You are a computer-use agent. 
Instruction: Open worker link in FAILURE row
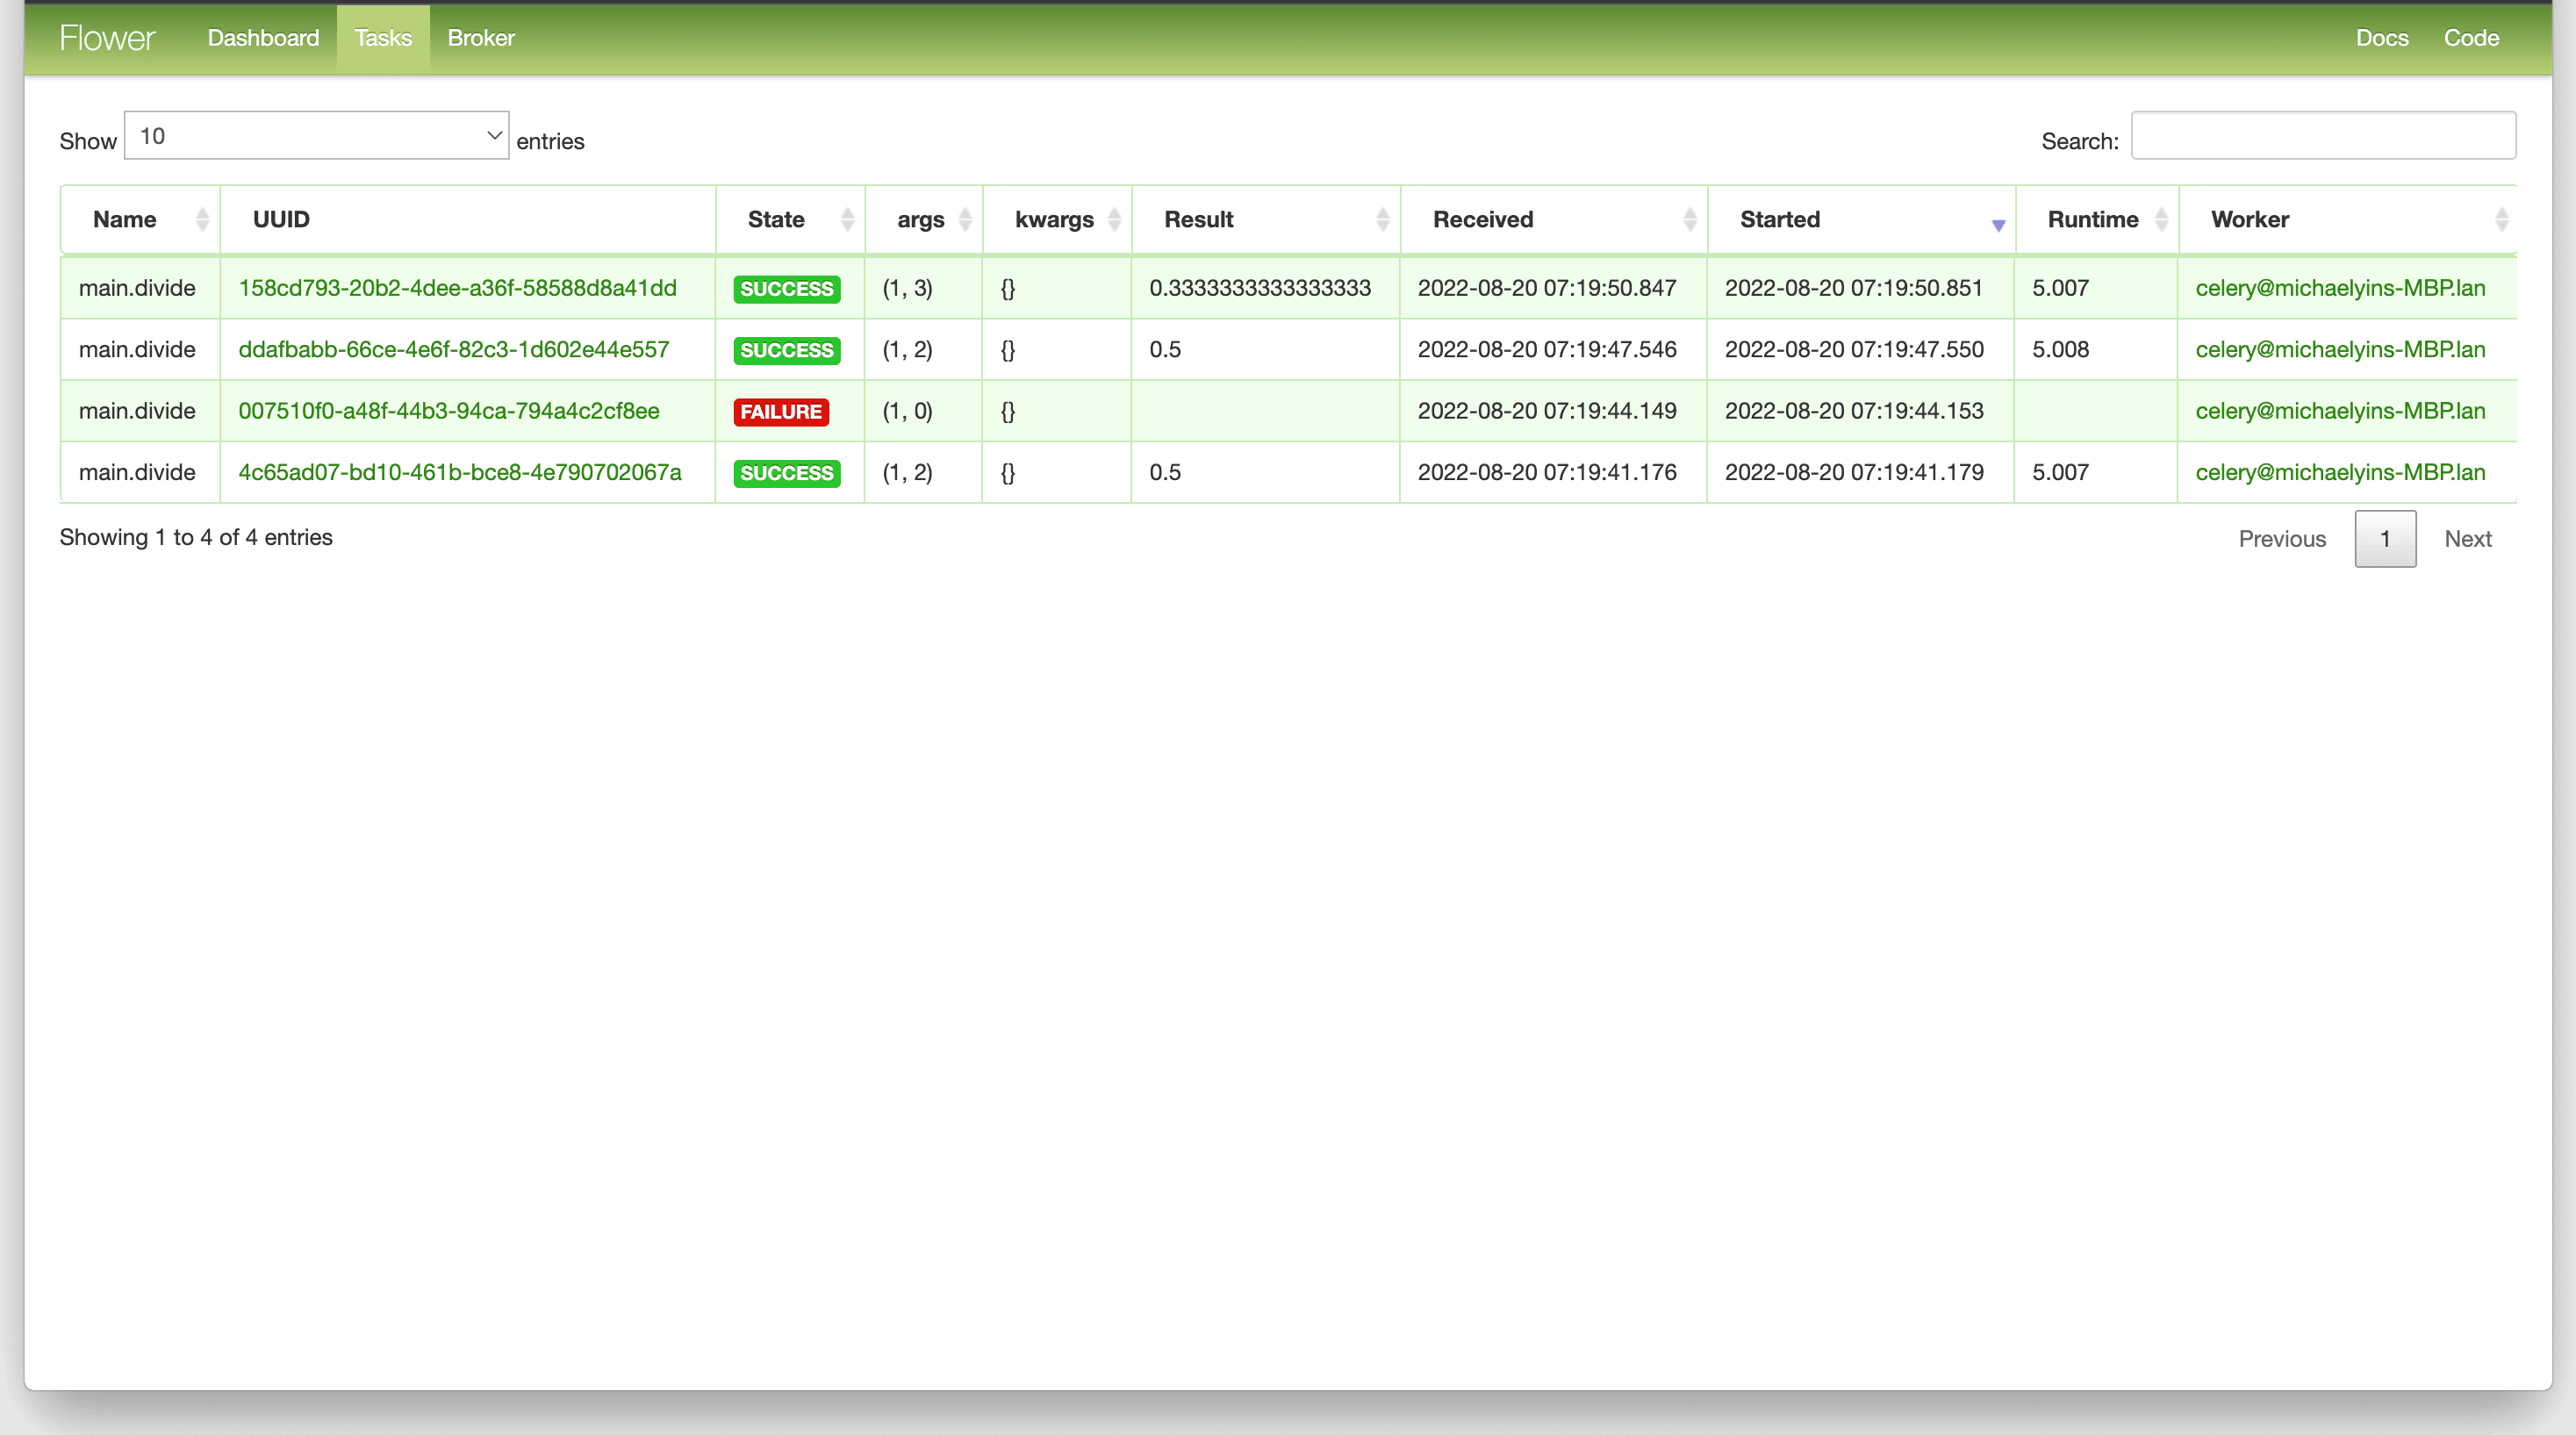pos(2340,411)
